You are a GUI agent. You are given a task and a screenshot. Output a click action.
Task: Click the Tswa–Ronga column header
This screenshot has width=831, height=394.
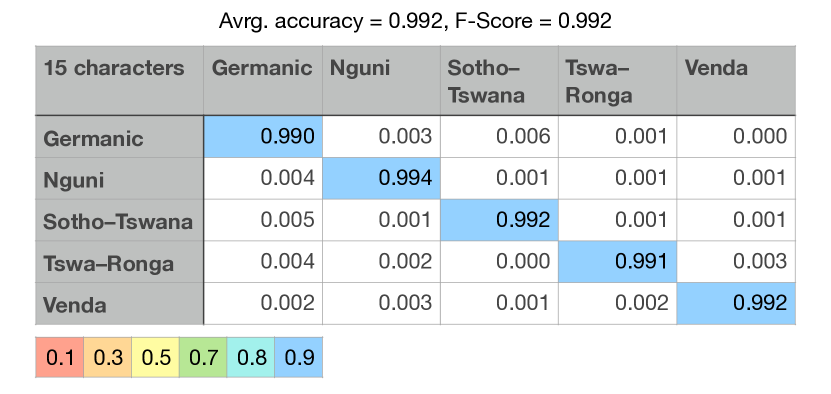(617, 81)
